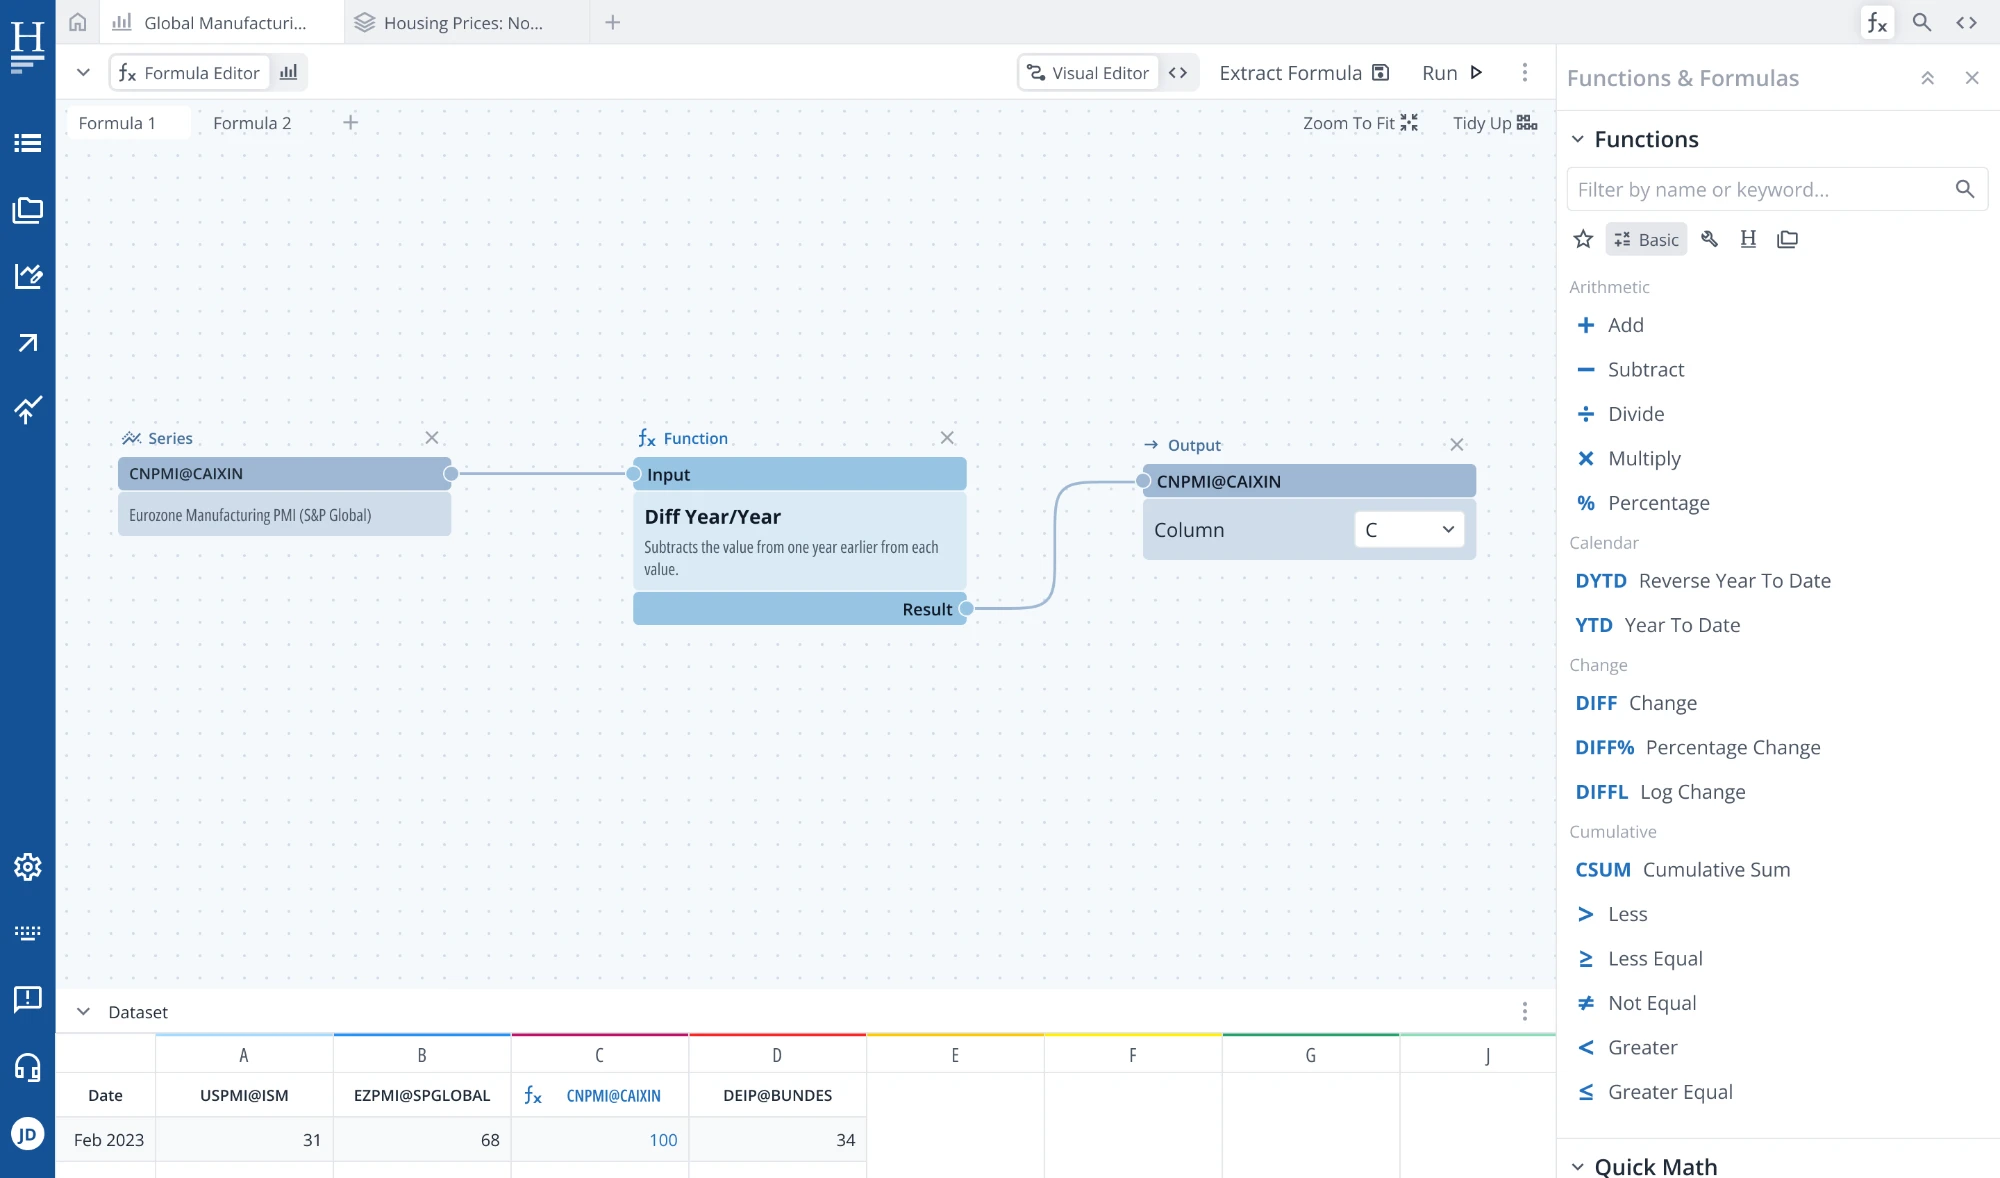Remove the Output node
The image size is (2000, 1178).
(1457, 444)
